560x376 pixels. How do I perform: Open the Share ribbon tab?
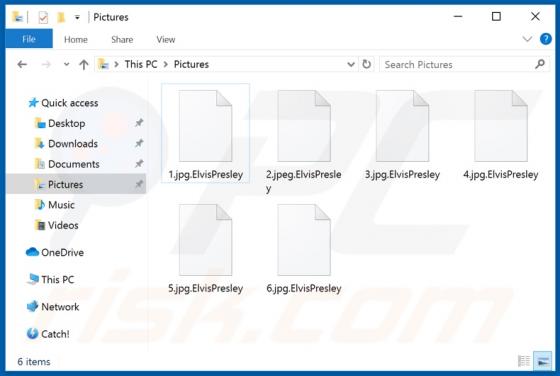[122, 40]
